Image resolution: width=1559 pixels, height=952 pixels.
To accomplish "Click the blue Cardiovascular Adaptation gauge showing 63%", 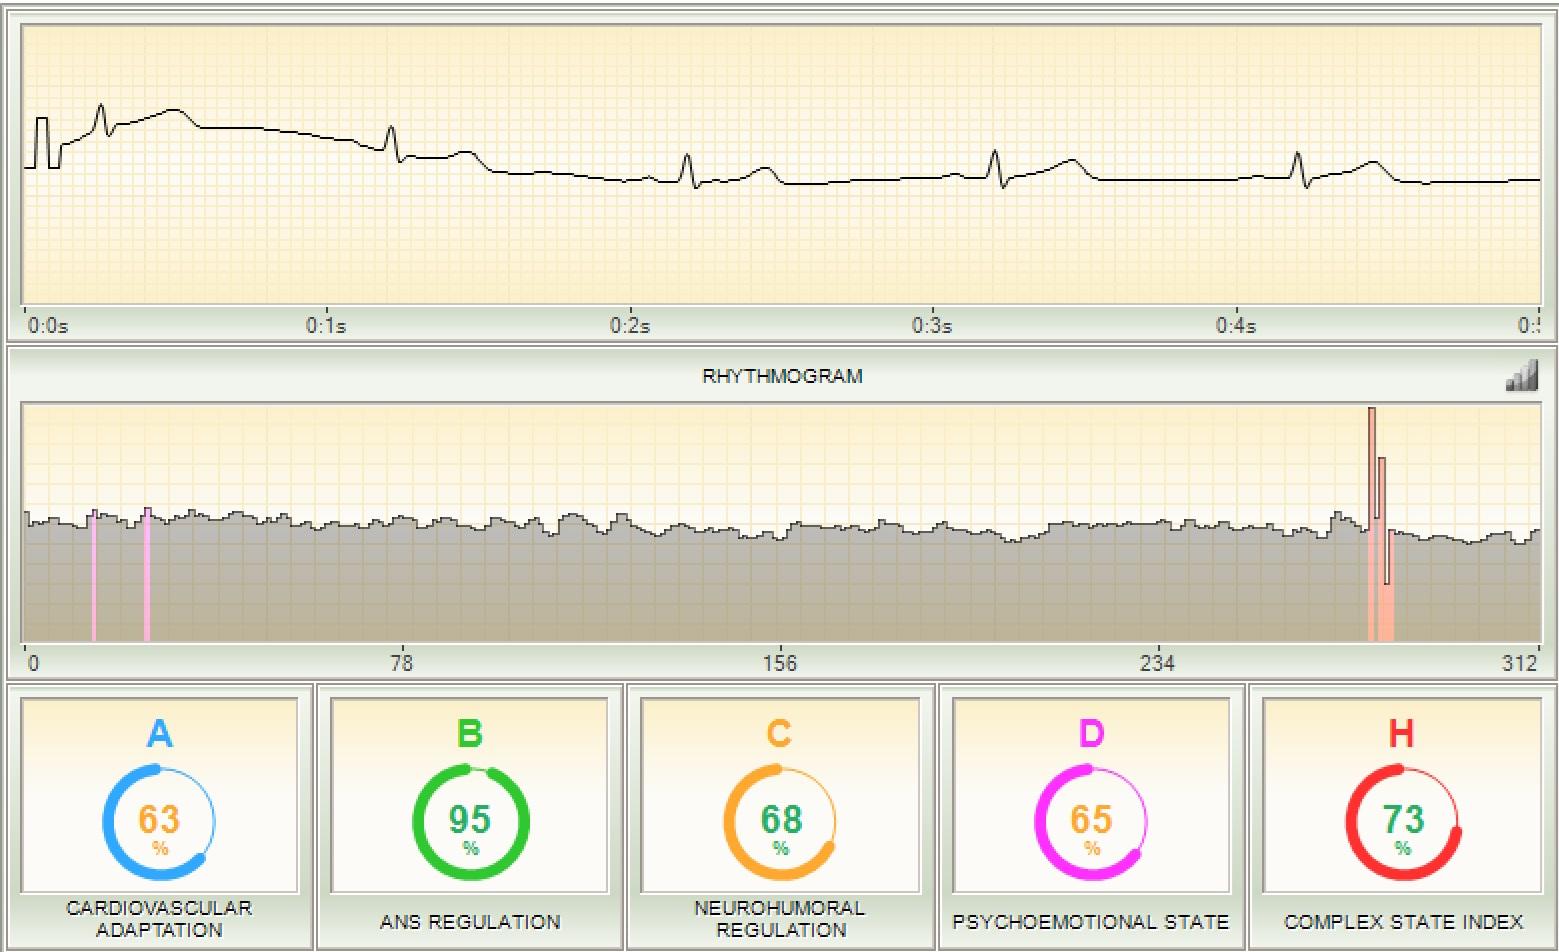I will coord(159,822).
